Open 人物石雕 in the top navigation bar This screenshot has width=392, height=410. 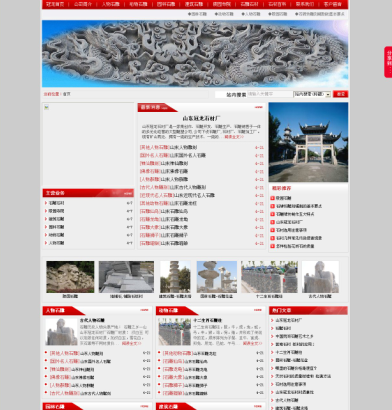tap(111, 4)
